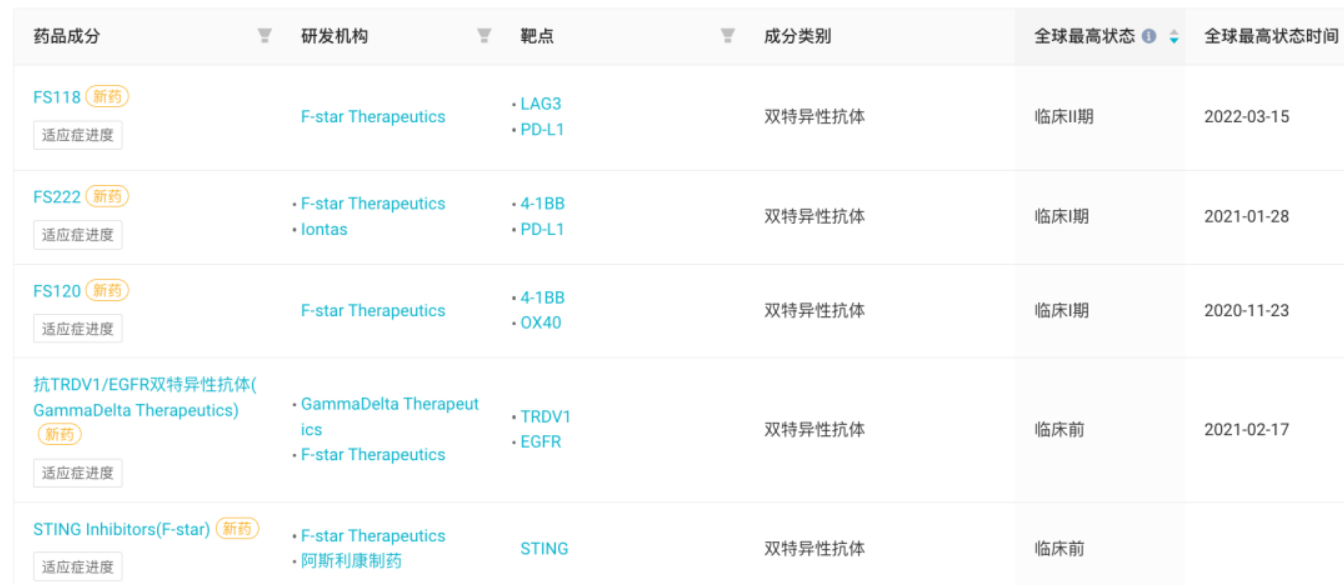Open the FS222 drug link

pos(57,197)
